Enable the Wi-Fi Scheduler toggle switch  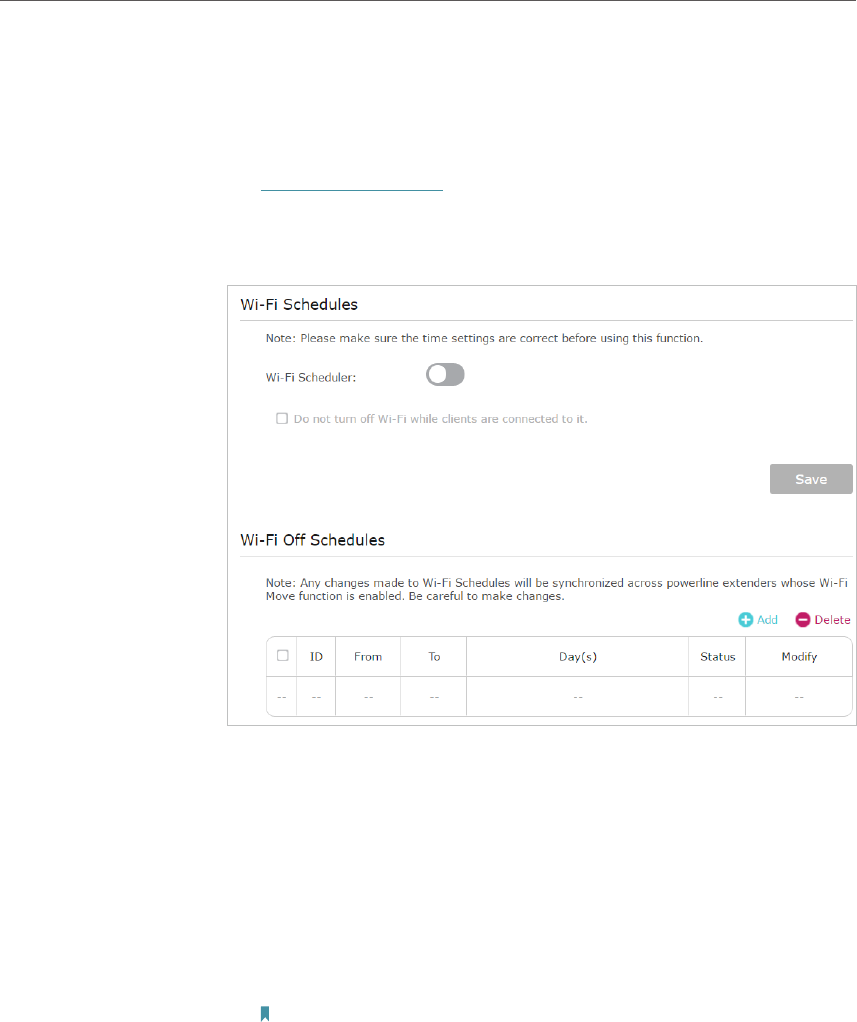point(445,375)
